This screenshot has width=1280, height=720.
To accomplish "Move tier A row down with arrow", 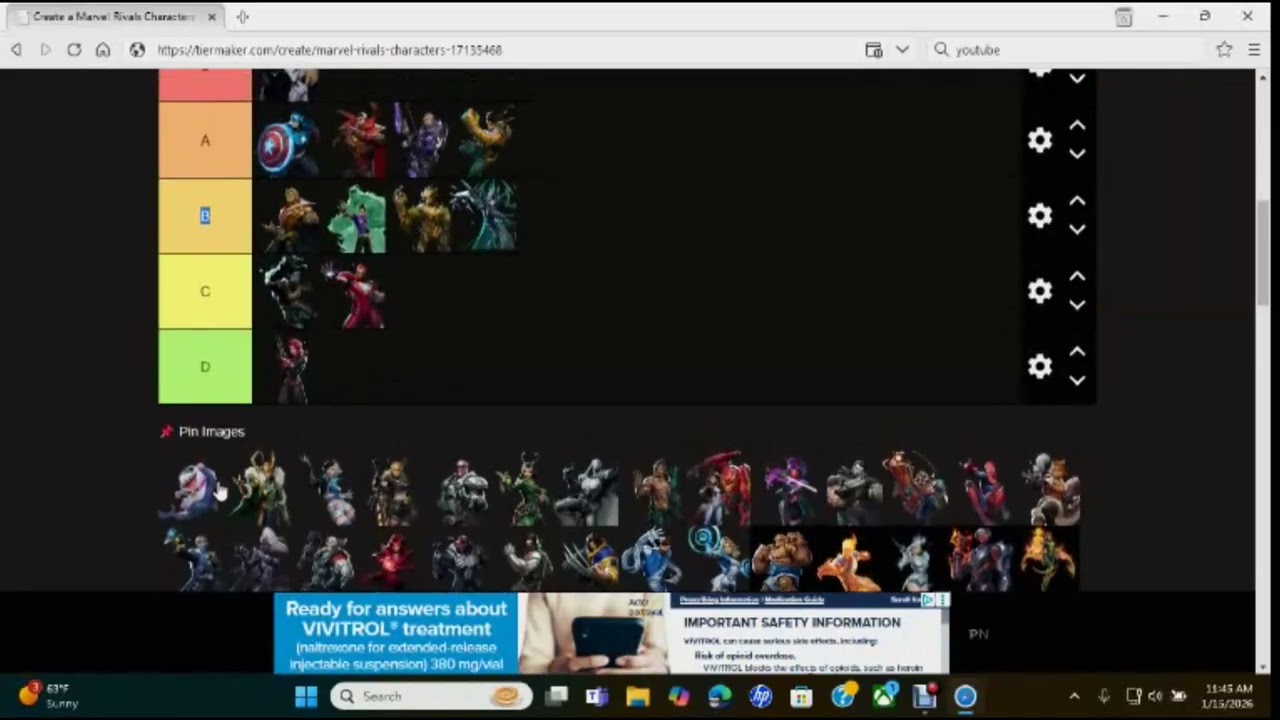I will click(1077, 154).
